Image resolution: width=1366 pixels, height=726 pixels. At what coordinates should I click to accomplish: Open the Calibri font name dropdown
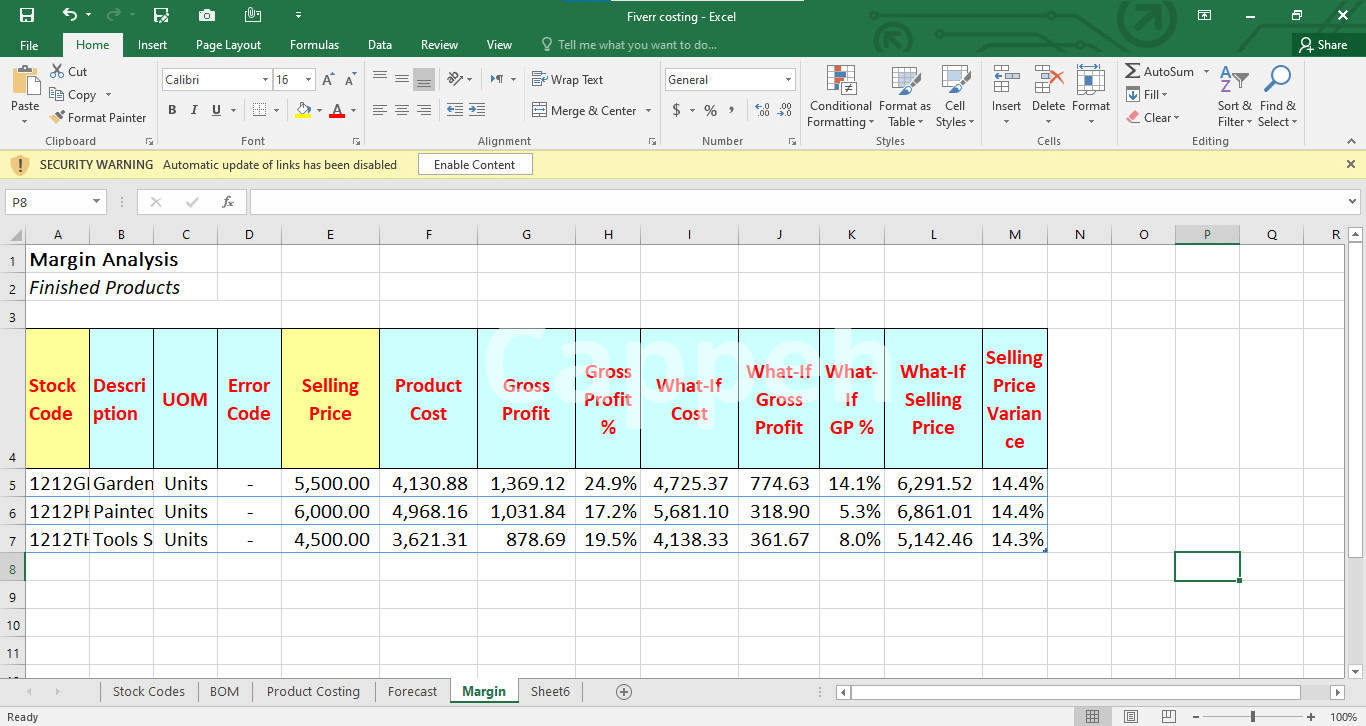click(265, 80)
